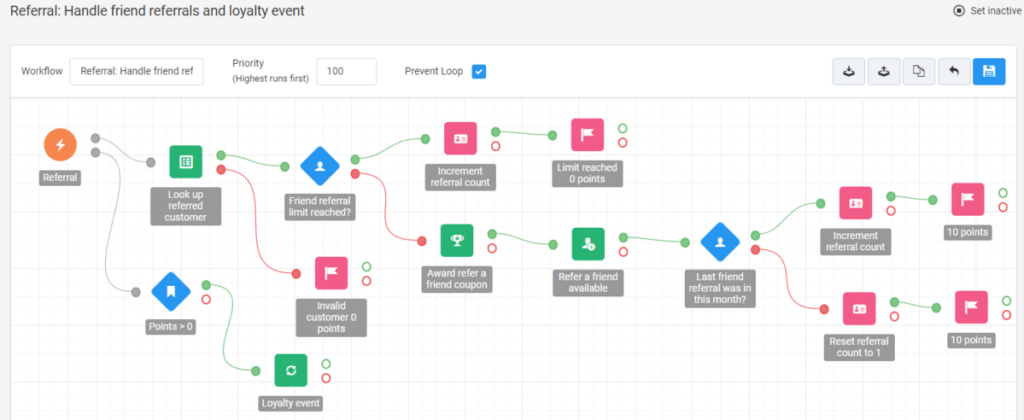The height and width of the screenshot is (420, 1024).
Task: Click Set inactive to deactivate the workflow
Action: [x=988, y=10]
